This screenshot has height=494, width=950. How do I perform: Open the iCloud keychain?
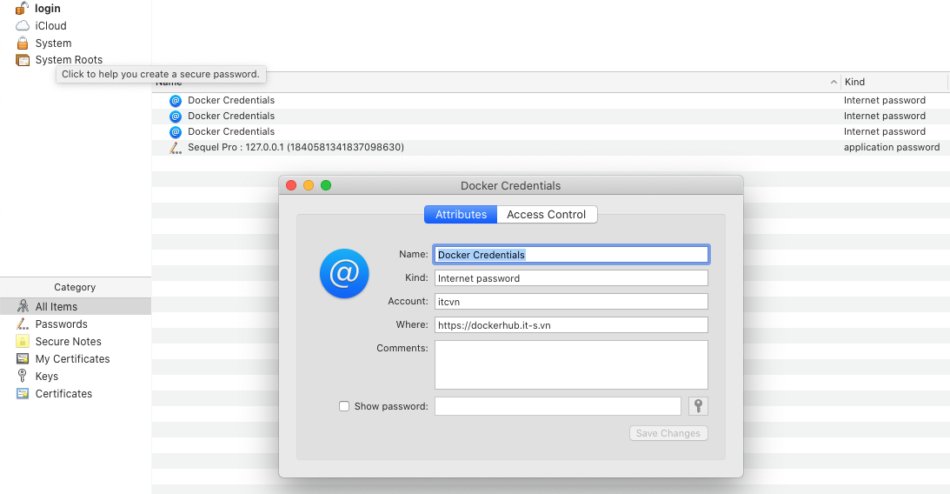click(50, 25)
